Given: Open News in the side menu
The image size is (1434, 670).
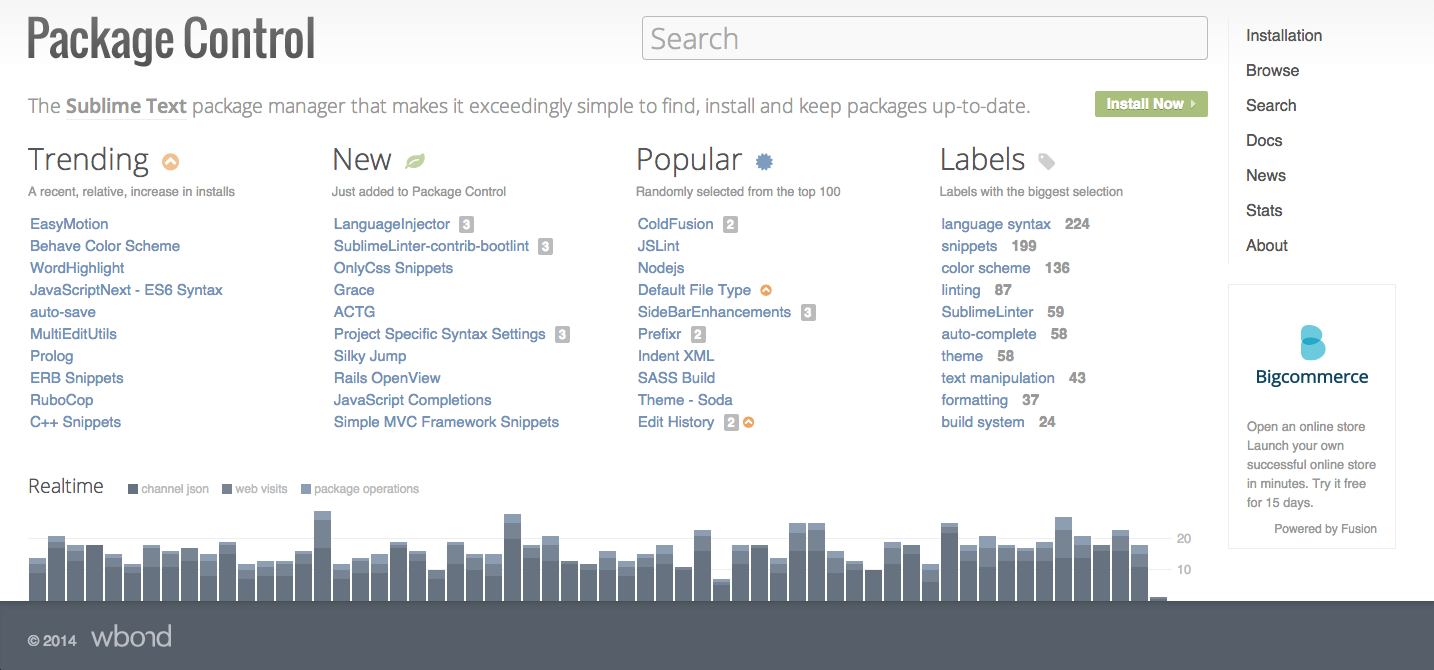Looking at the screenshot, I should click(1266, 175).
